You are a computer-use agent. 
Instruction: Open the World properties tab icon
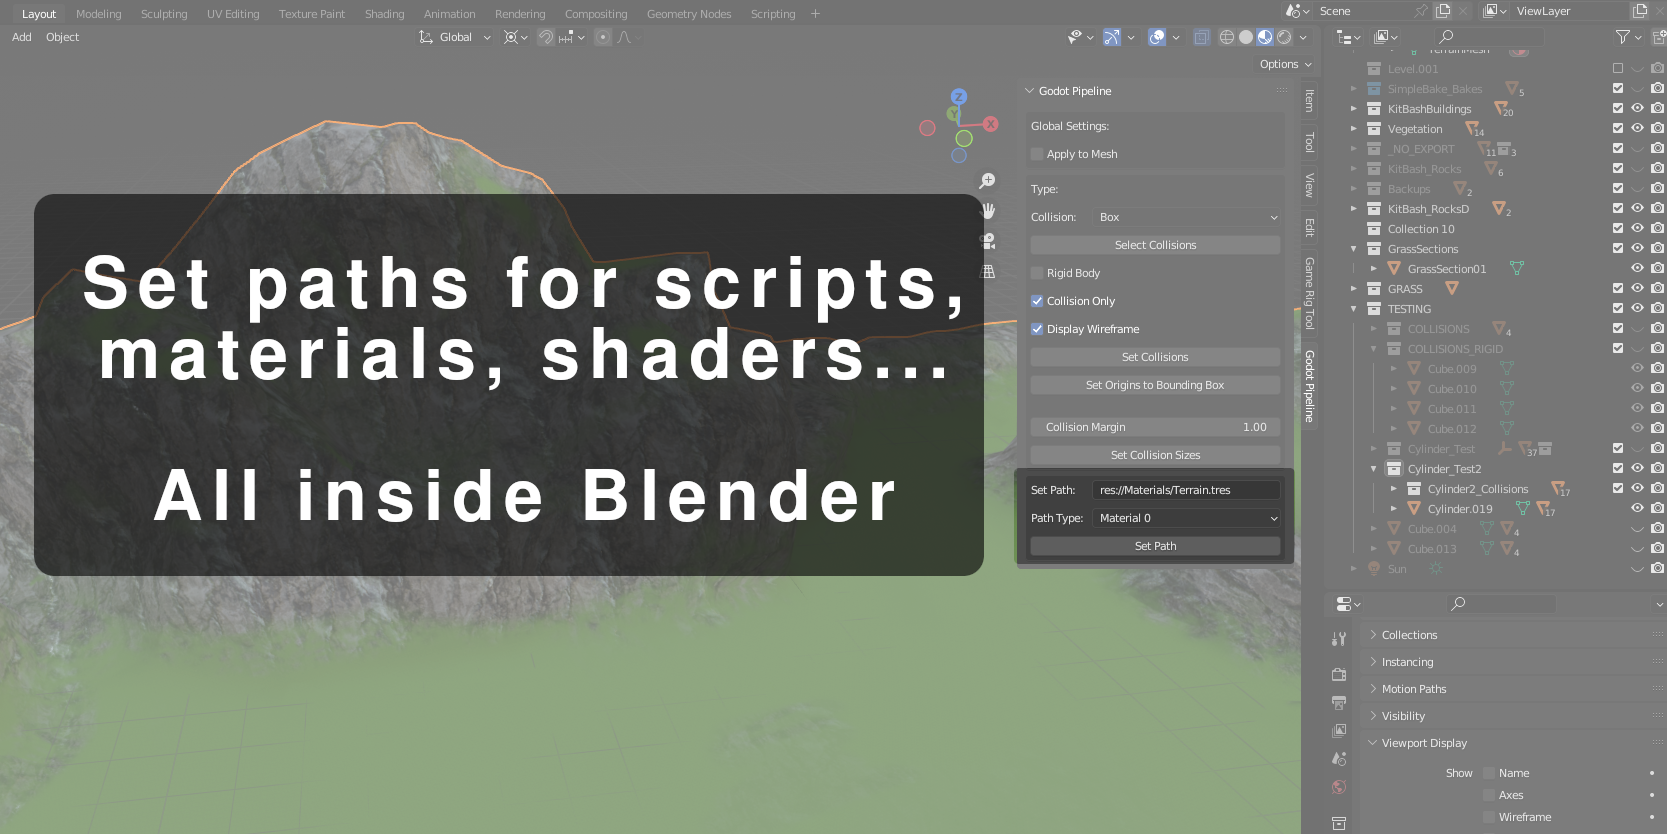pos(1339,787)
